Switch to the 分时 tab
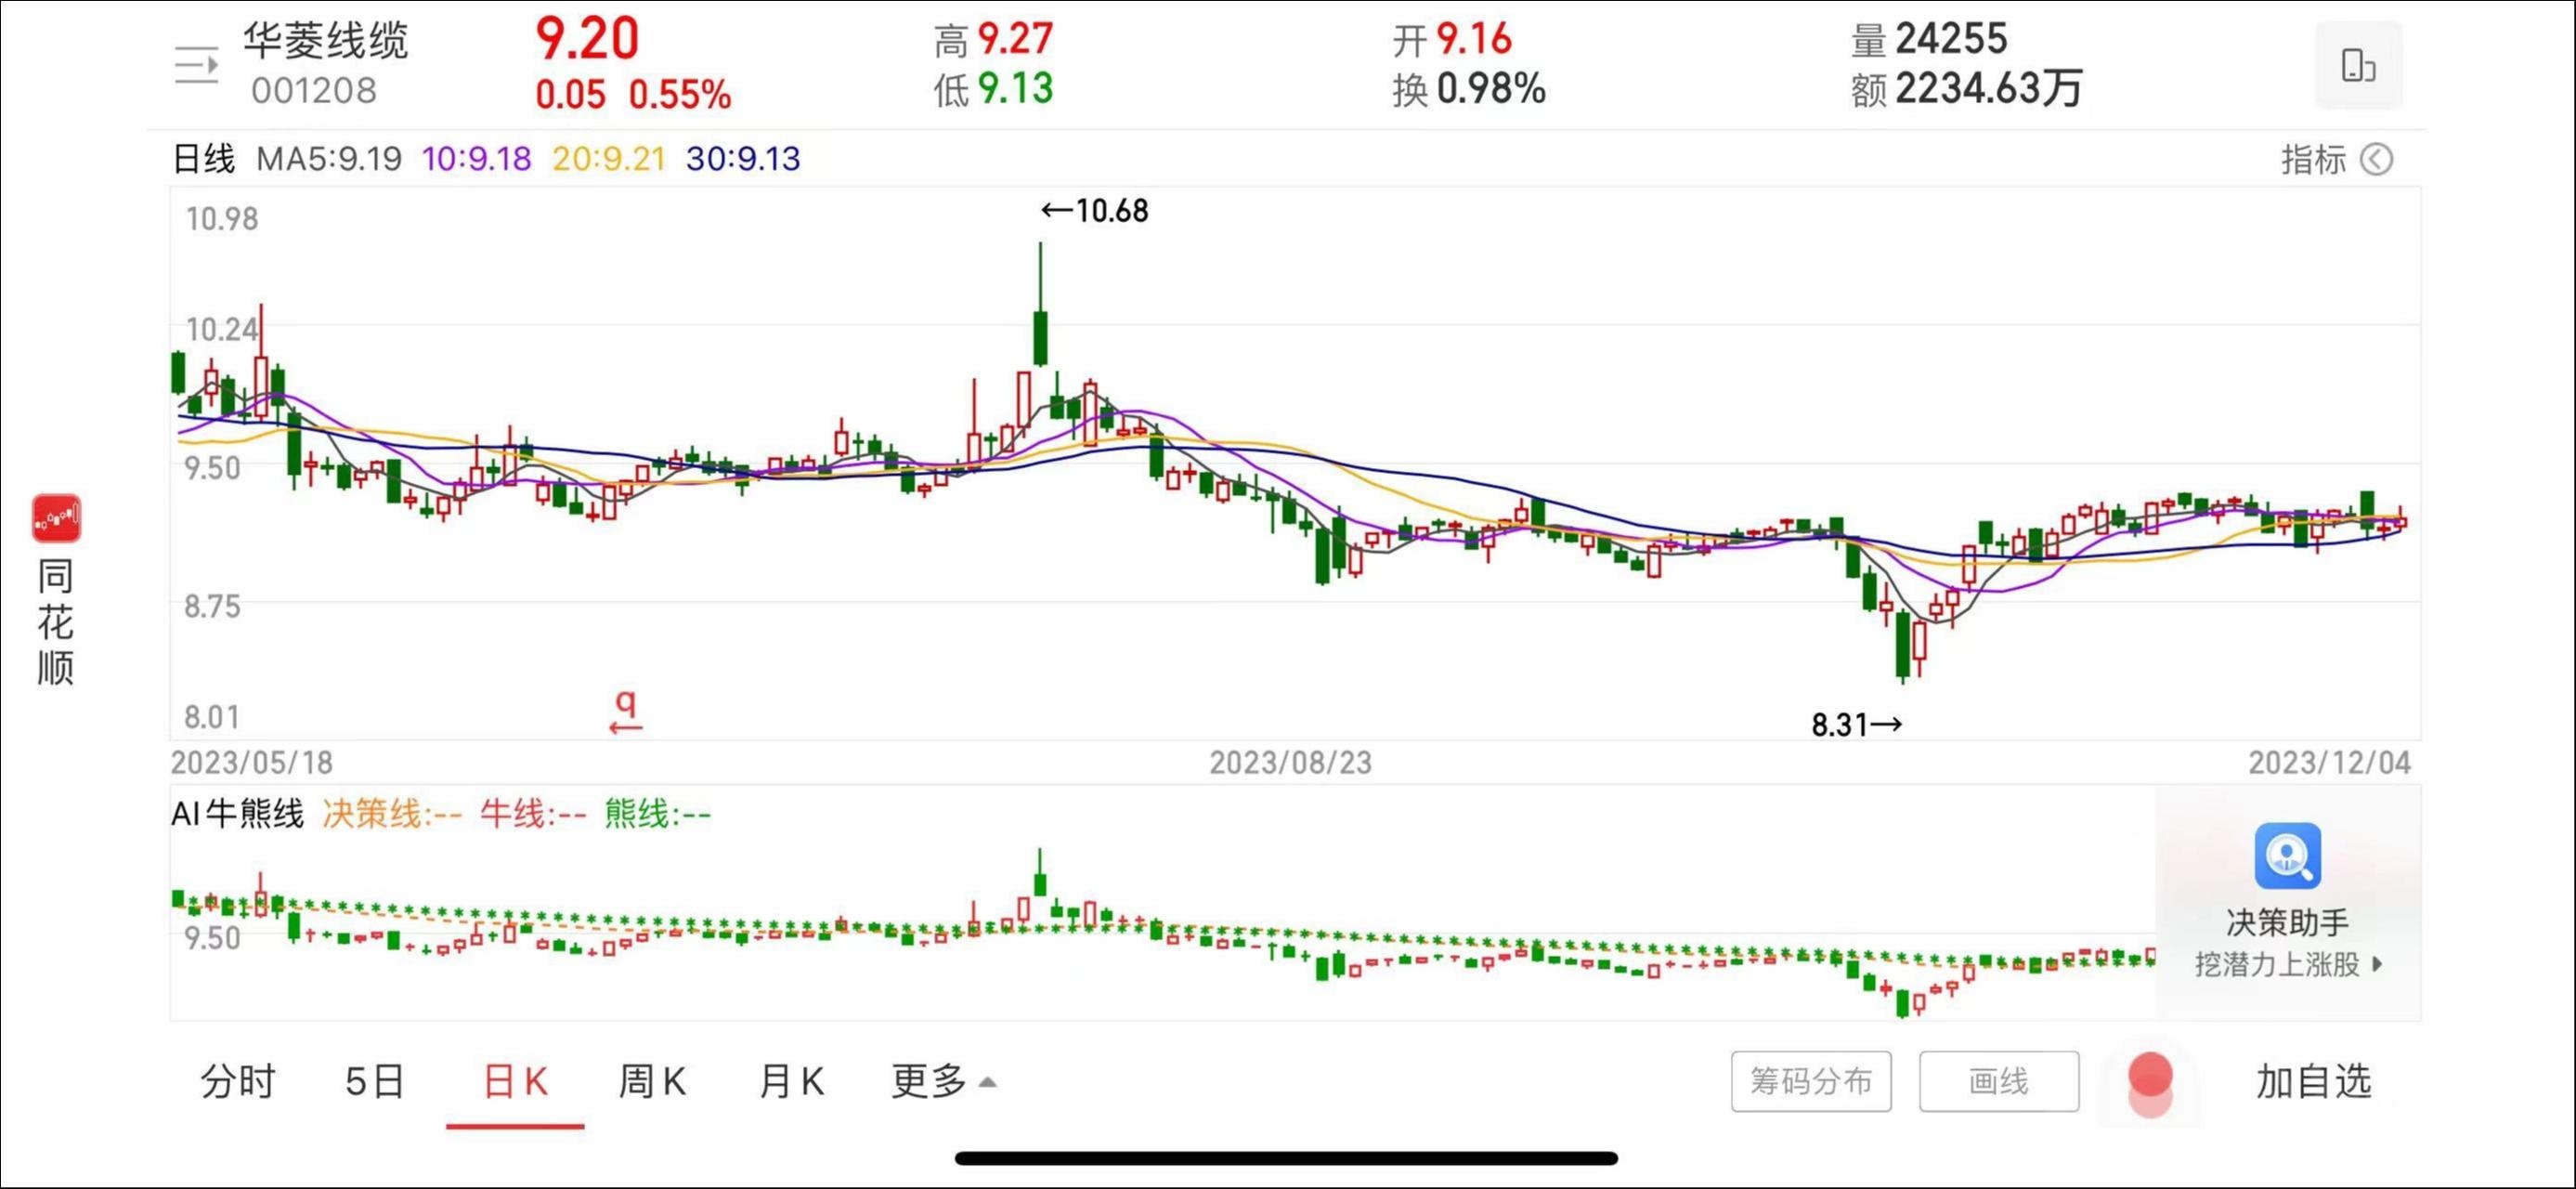This screenshot has height=1189, width=2576. coord(237,1081)
